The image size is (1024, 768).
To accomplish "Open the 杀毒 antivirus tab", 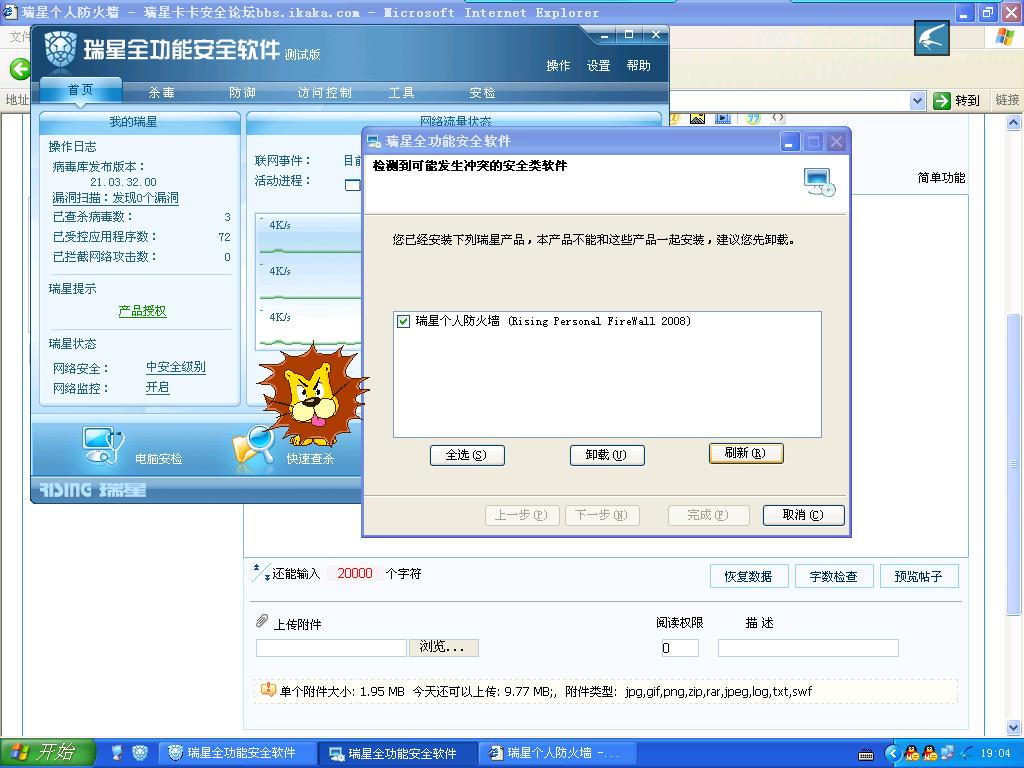I will pyautogui.click(x=161, y=93).
